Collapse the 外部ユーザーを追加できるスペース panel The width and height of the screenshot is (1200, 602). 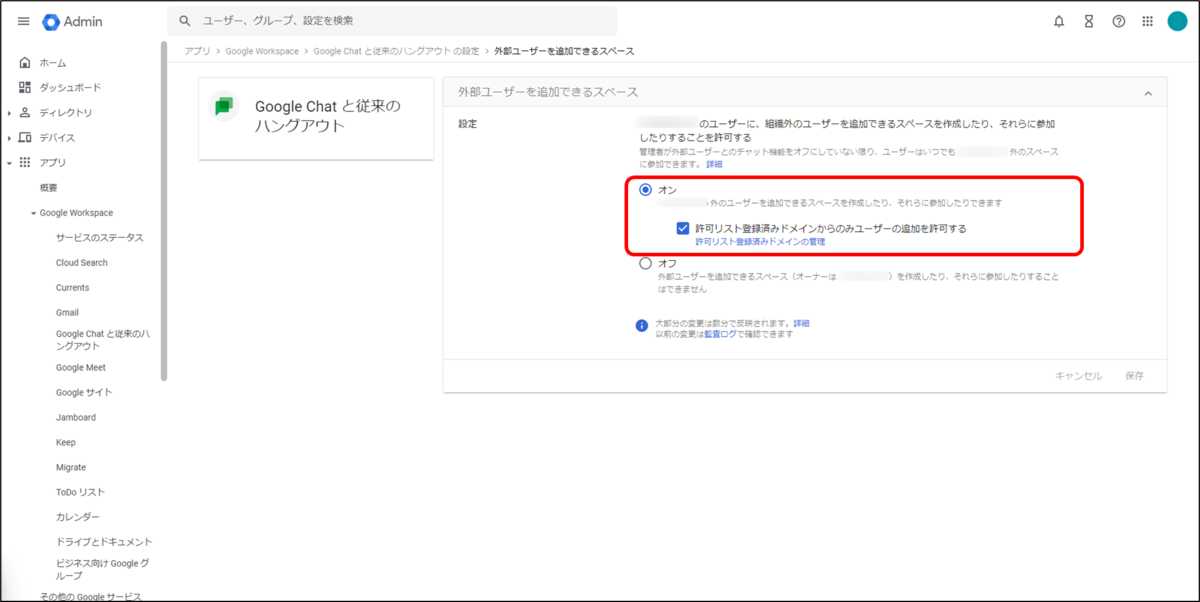(1148, 93)
